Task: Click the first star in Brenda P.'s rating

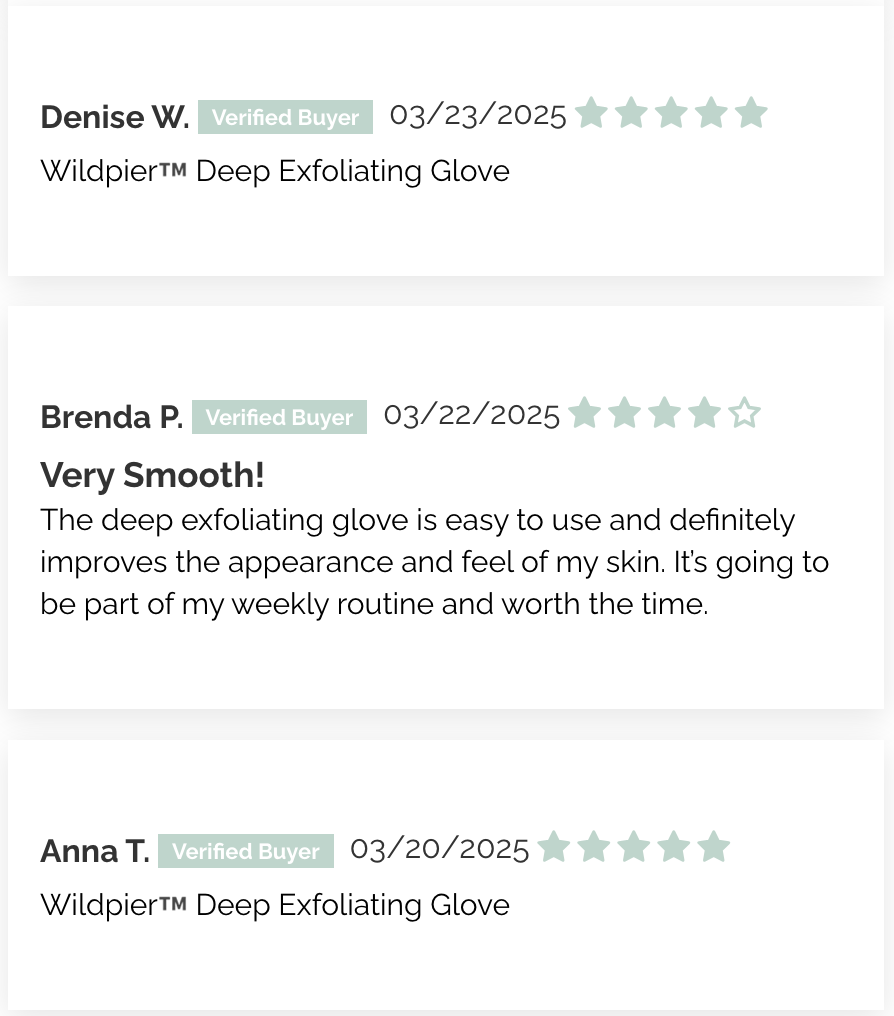Action: click(x=585, y=413)
